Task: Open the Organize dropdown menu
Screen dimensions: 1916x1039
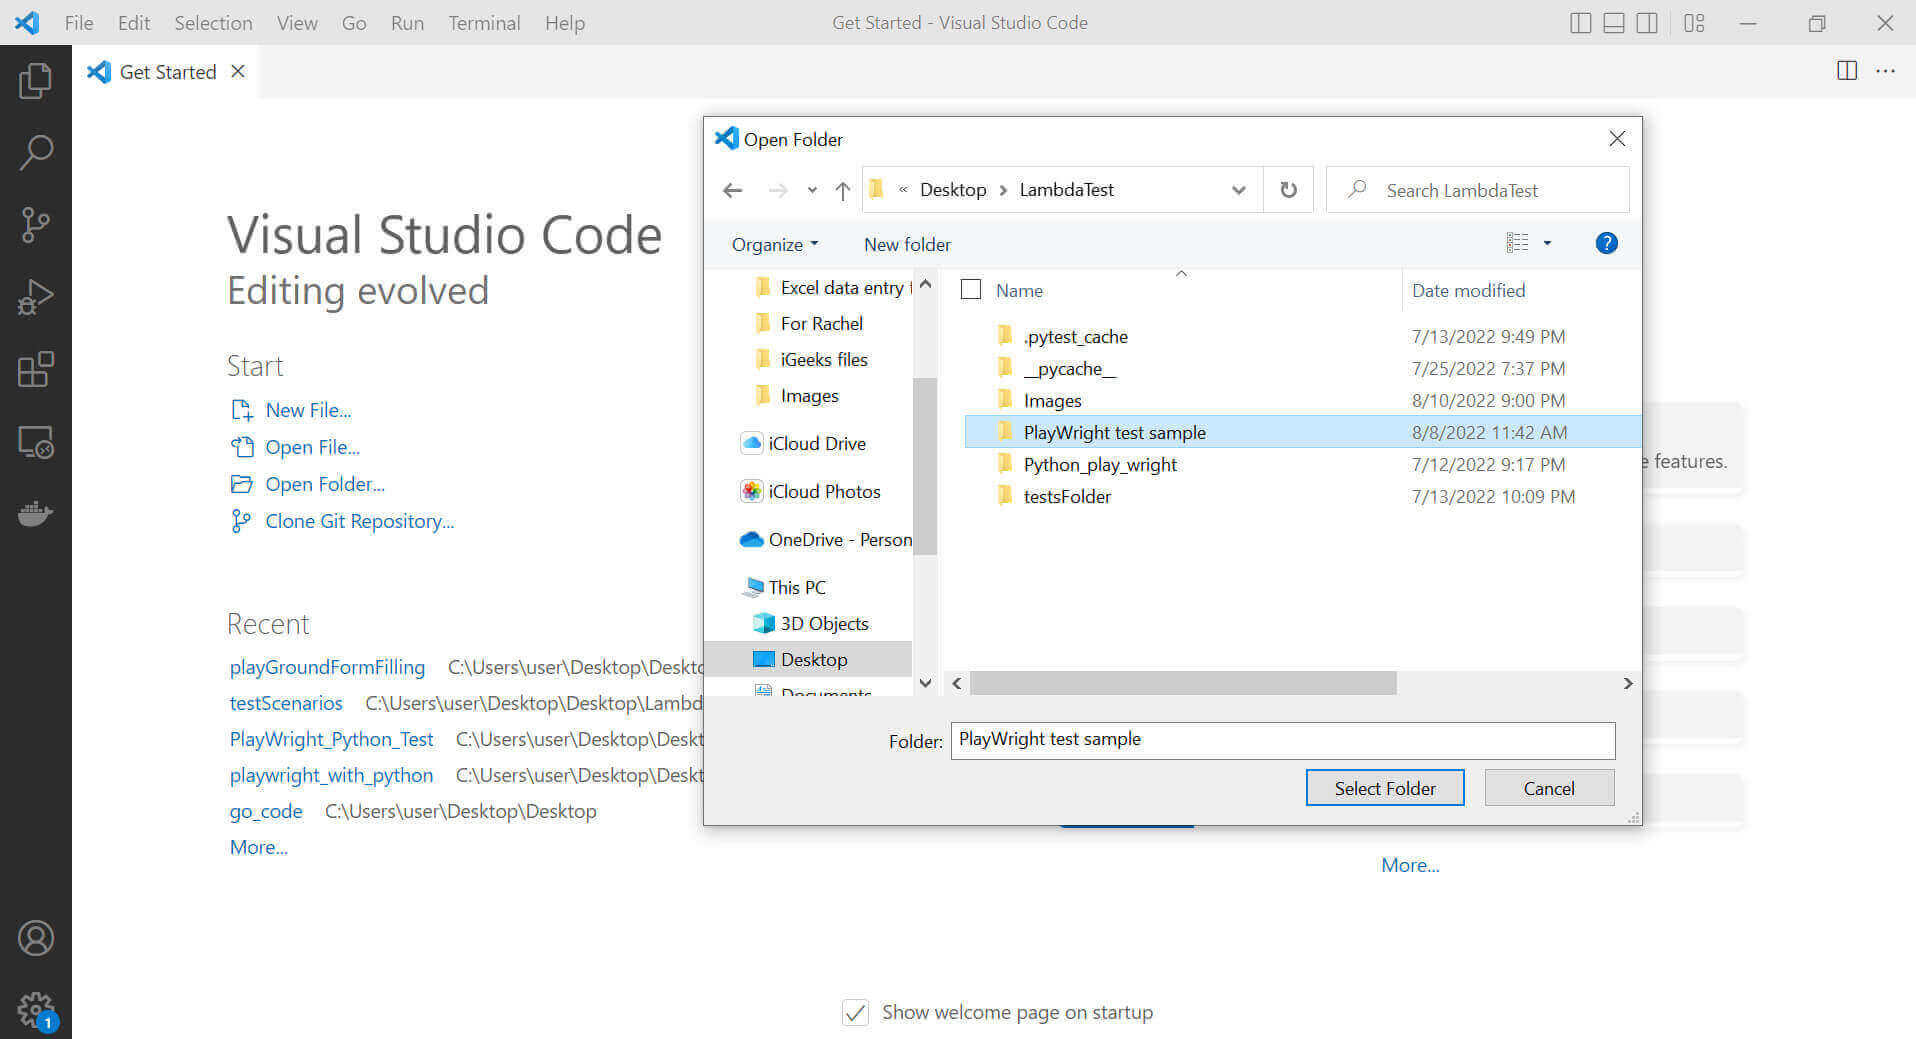Action: click(771, 244)
